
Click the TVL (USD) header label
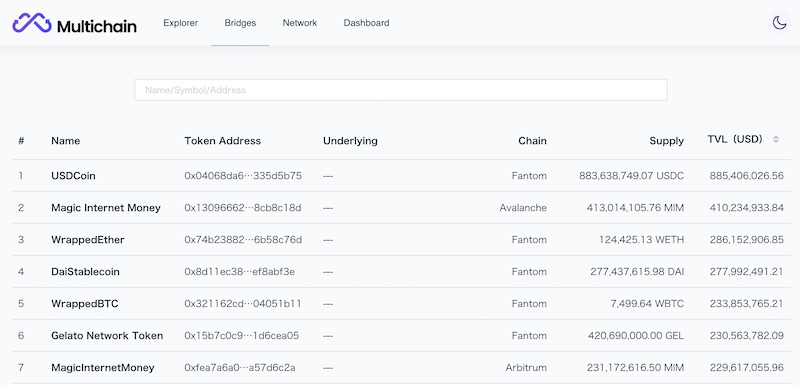[735, 139]
